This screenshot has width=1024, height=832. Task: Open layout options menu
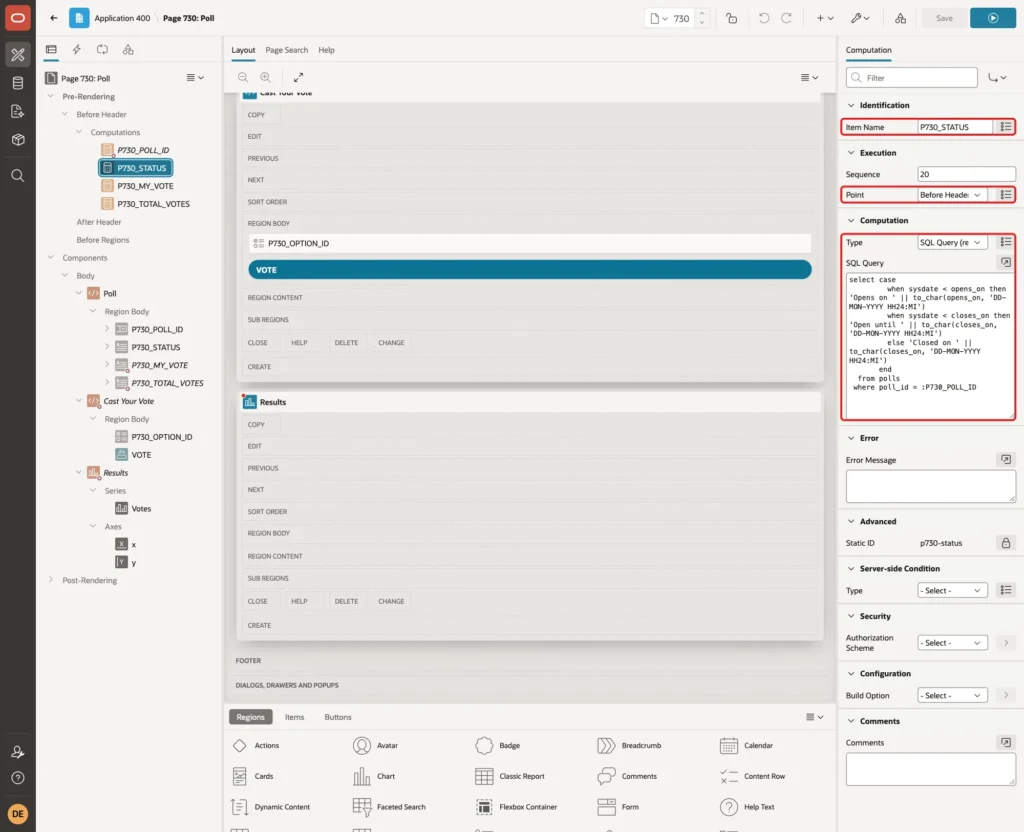click(x=809, y=77)
